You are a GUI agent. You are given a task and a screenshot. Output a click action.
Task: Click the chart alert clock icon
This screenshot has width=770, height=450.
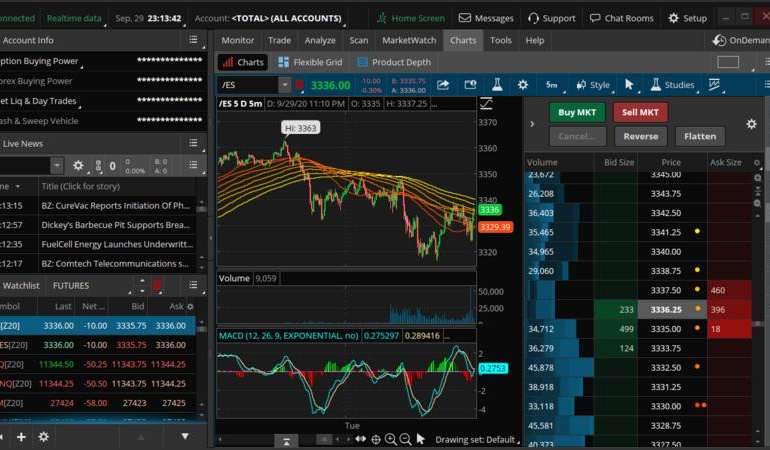pos(470,85)
